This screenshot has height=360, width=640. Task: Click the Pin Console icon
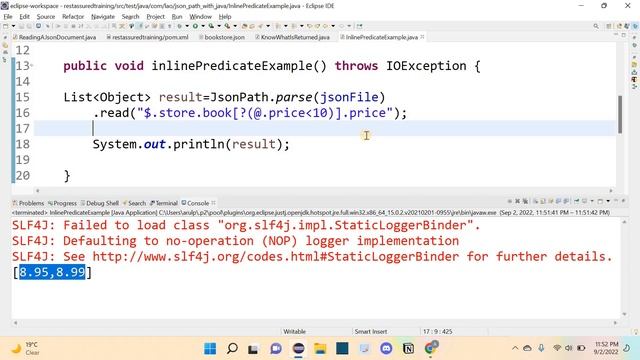(576, 201)
